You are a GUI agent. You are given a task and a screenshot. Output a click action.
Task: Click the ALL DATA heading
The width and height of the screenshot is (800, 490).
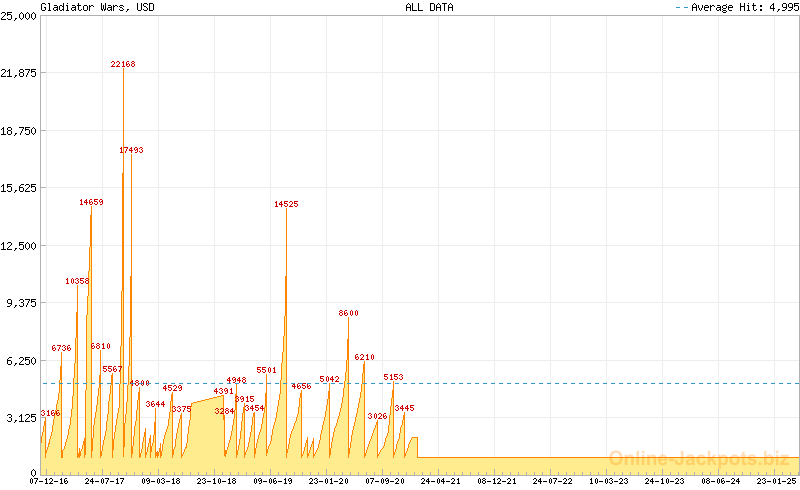click(429, 7)
